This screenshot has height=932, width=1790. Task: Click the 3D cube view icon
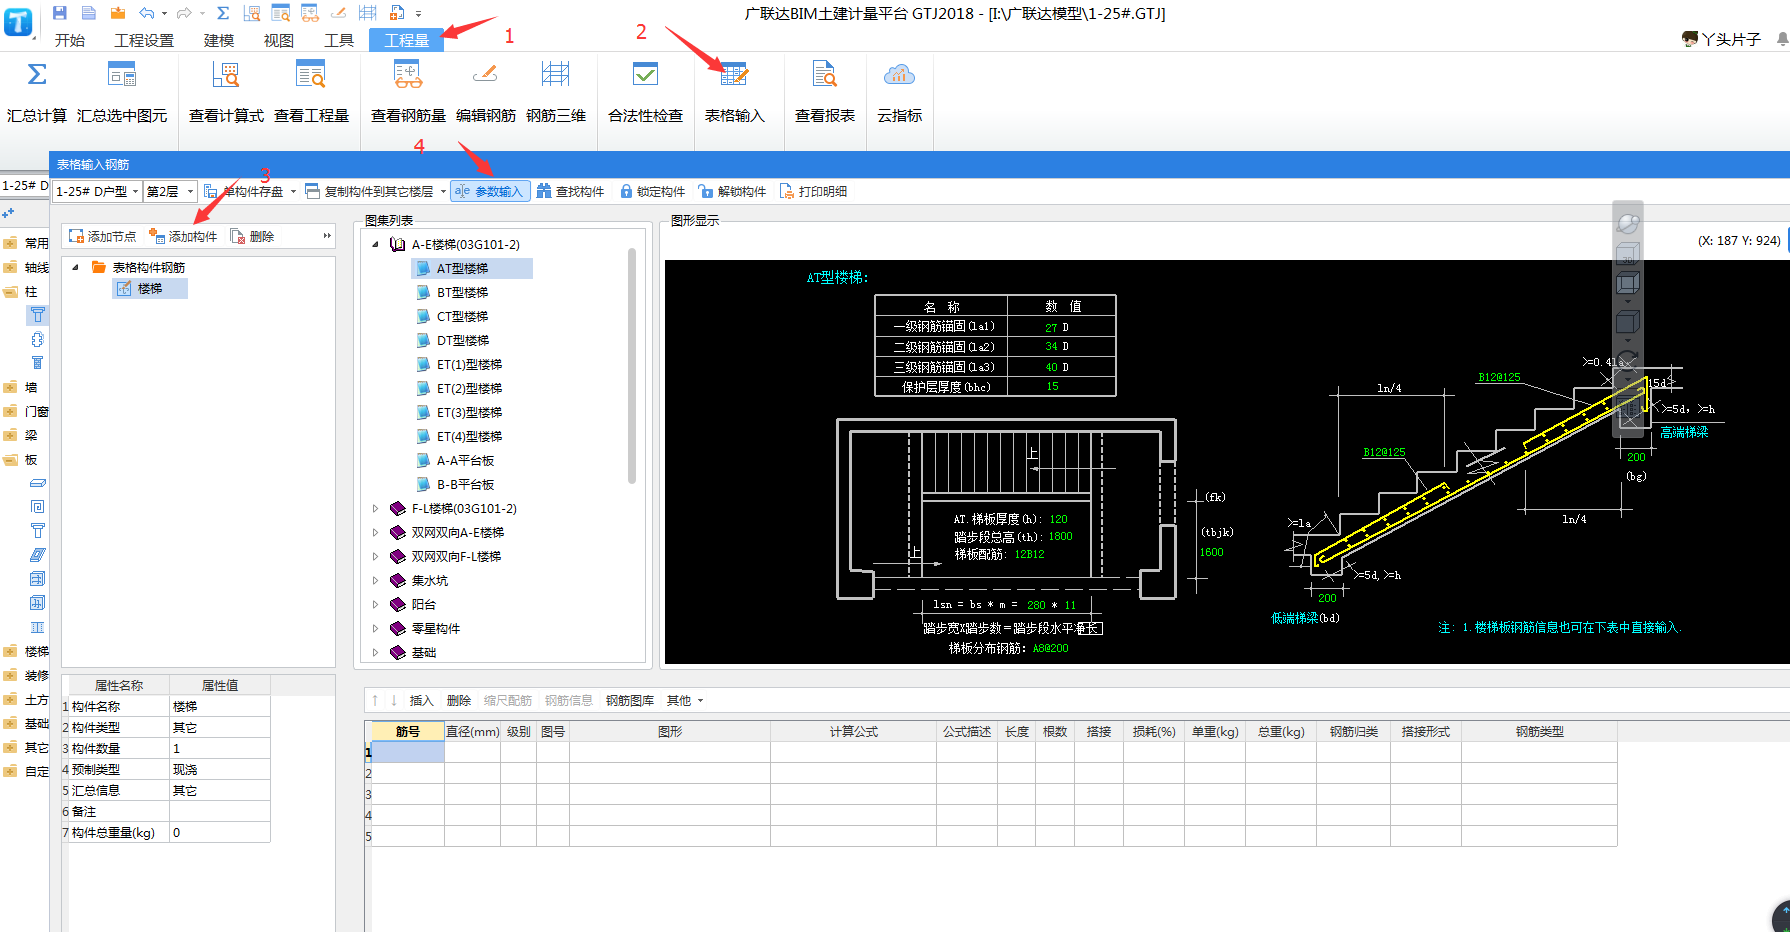click(x=1628, y=254)
